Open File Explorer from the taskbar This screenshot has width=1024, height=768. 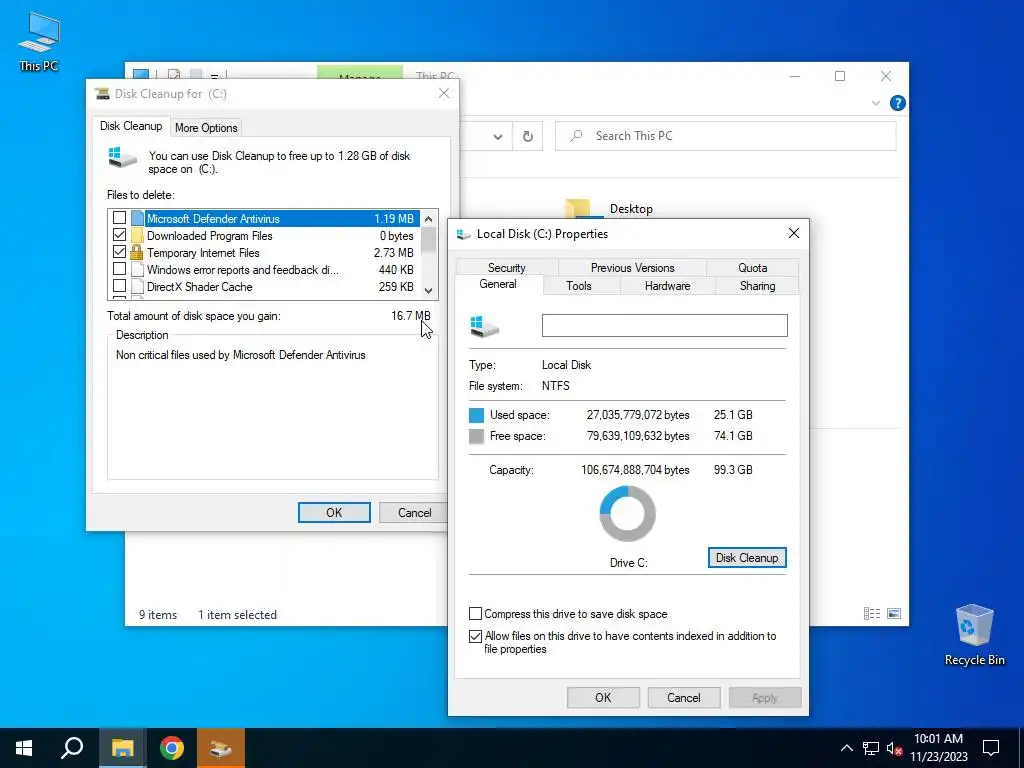[x=122, y=748]
